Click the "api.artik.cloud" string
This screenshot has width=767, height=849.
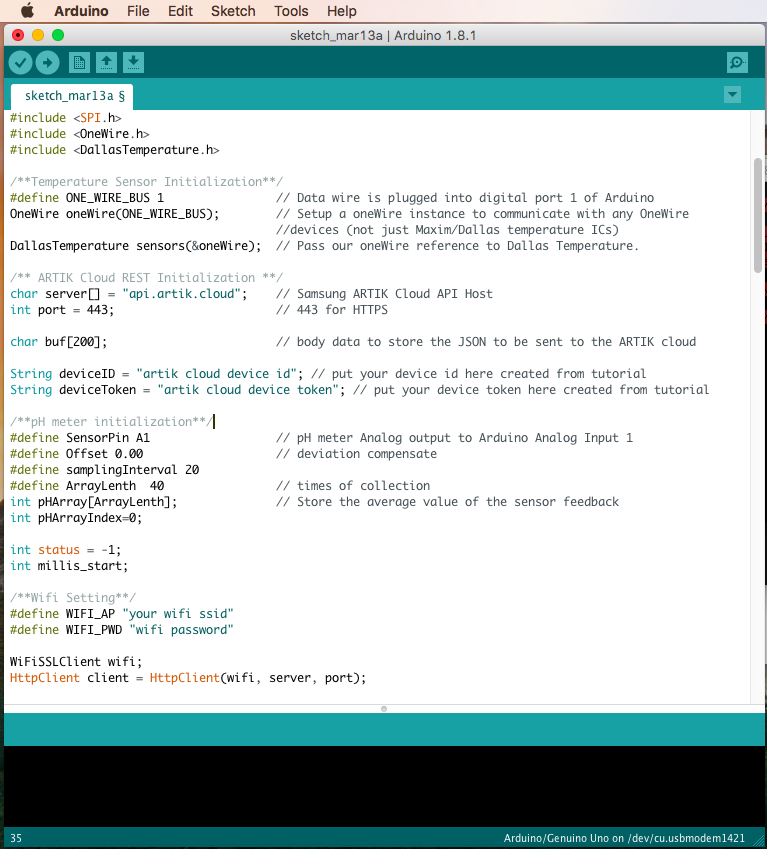coord(181,294)
